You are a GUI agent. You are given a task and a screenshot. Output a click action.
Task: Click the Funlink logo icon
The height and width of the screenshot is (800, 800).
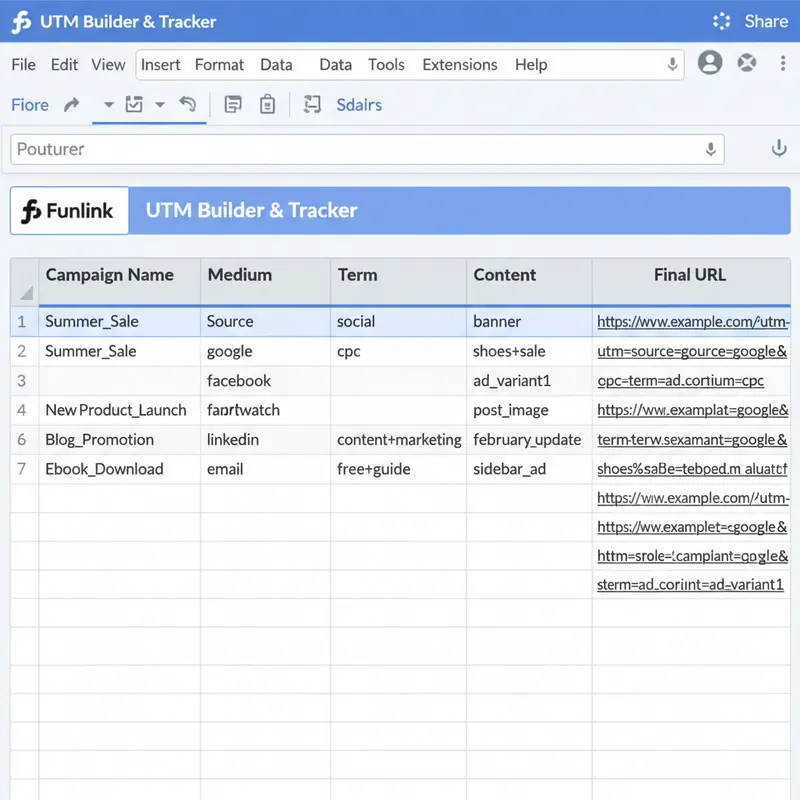[x=34, y=210]
